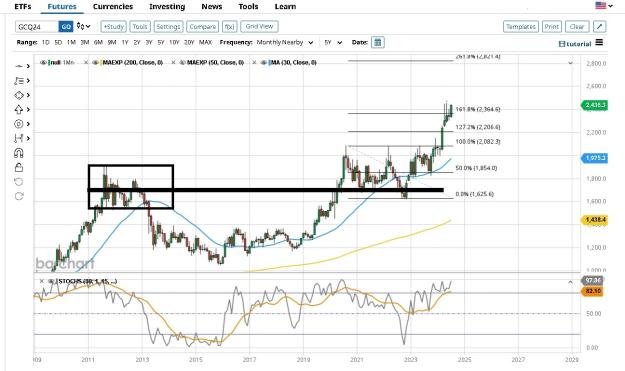Click the expand chart fullscreen arrow icon
The image size is (625, 371).
tap(599, 27)
